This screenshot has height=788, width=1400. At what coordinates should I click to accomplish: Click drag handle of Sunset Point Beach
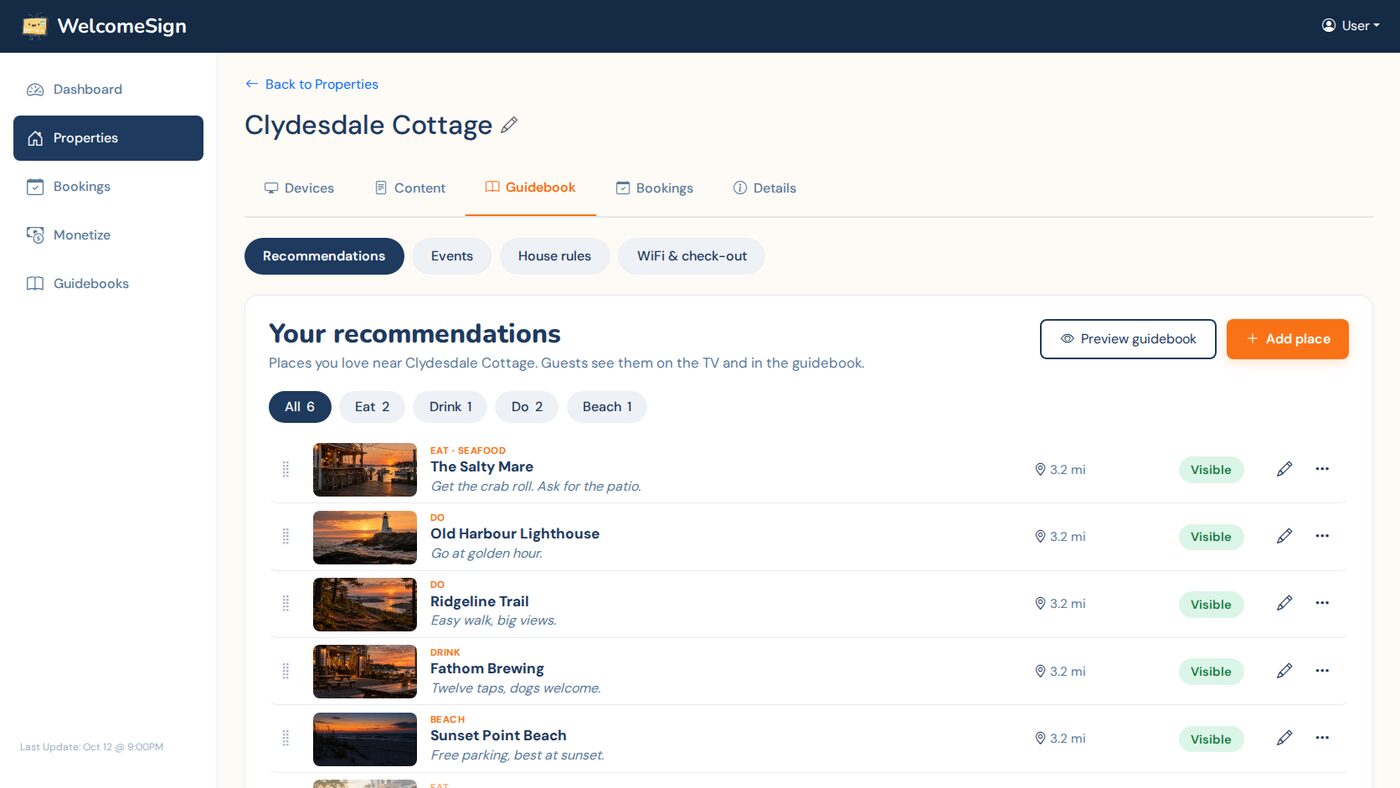[x=286, y=738]
